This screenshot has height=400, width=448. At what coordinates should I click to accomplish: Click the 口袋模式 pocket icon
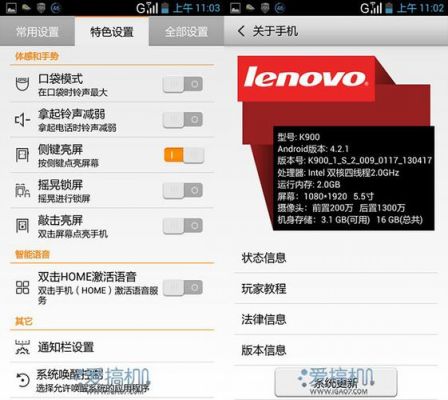tap(22, 84)
